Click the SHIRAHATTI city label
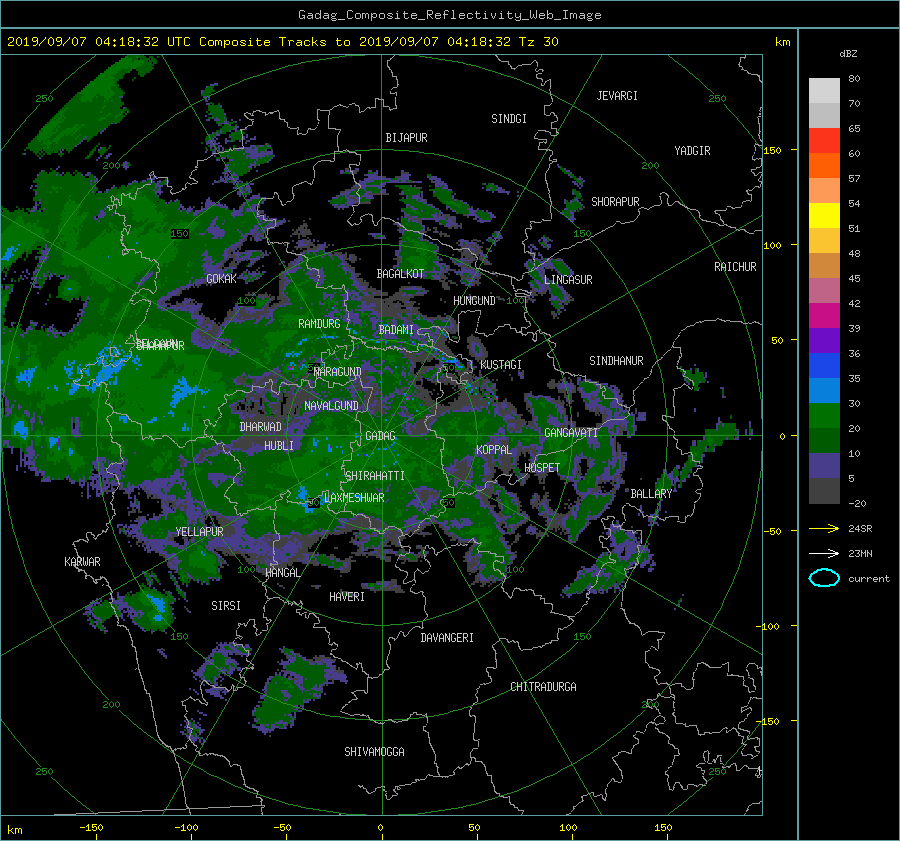Screen dimensions: 900x841 (x=375, y=476)
